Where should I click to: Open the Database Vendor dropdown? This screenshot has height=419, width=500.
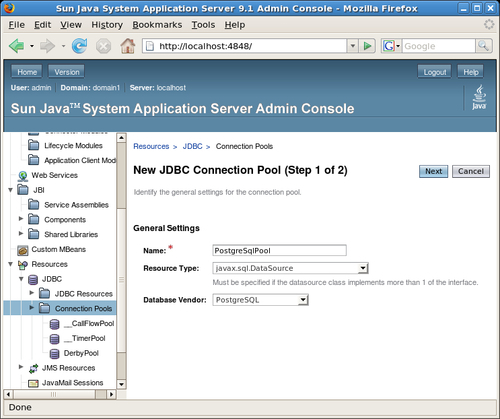click(260, 300)
